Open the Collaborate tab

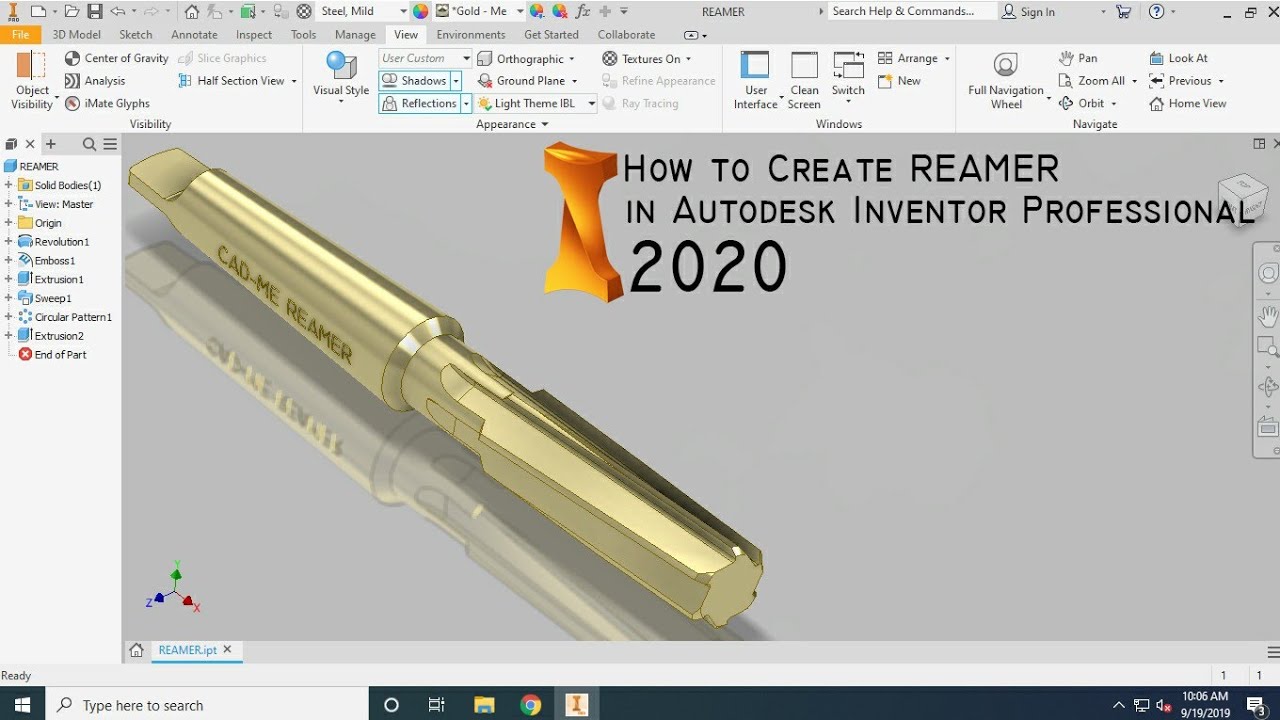point(626,34)
